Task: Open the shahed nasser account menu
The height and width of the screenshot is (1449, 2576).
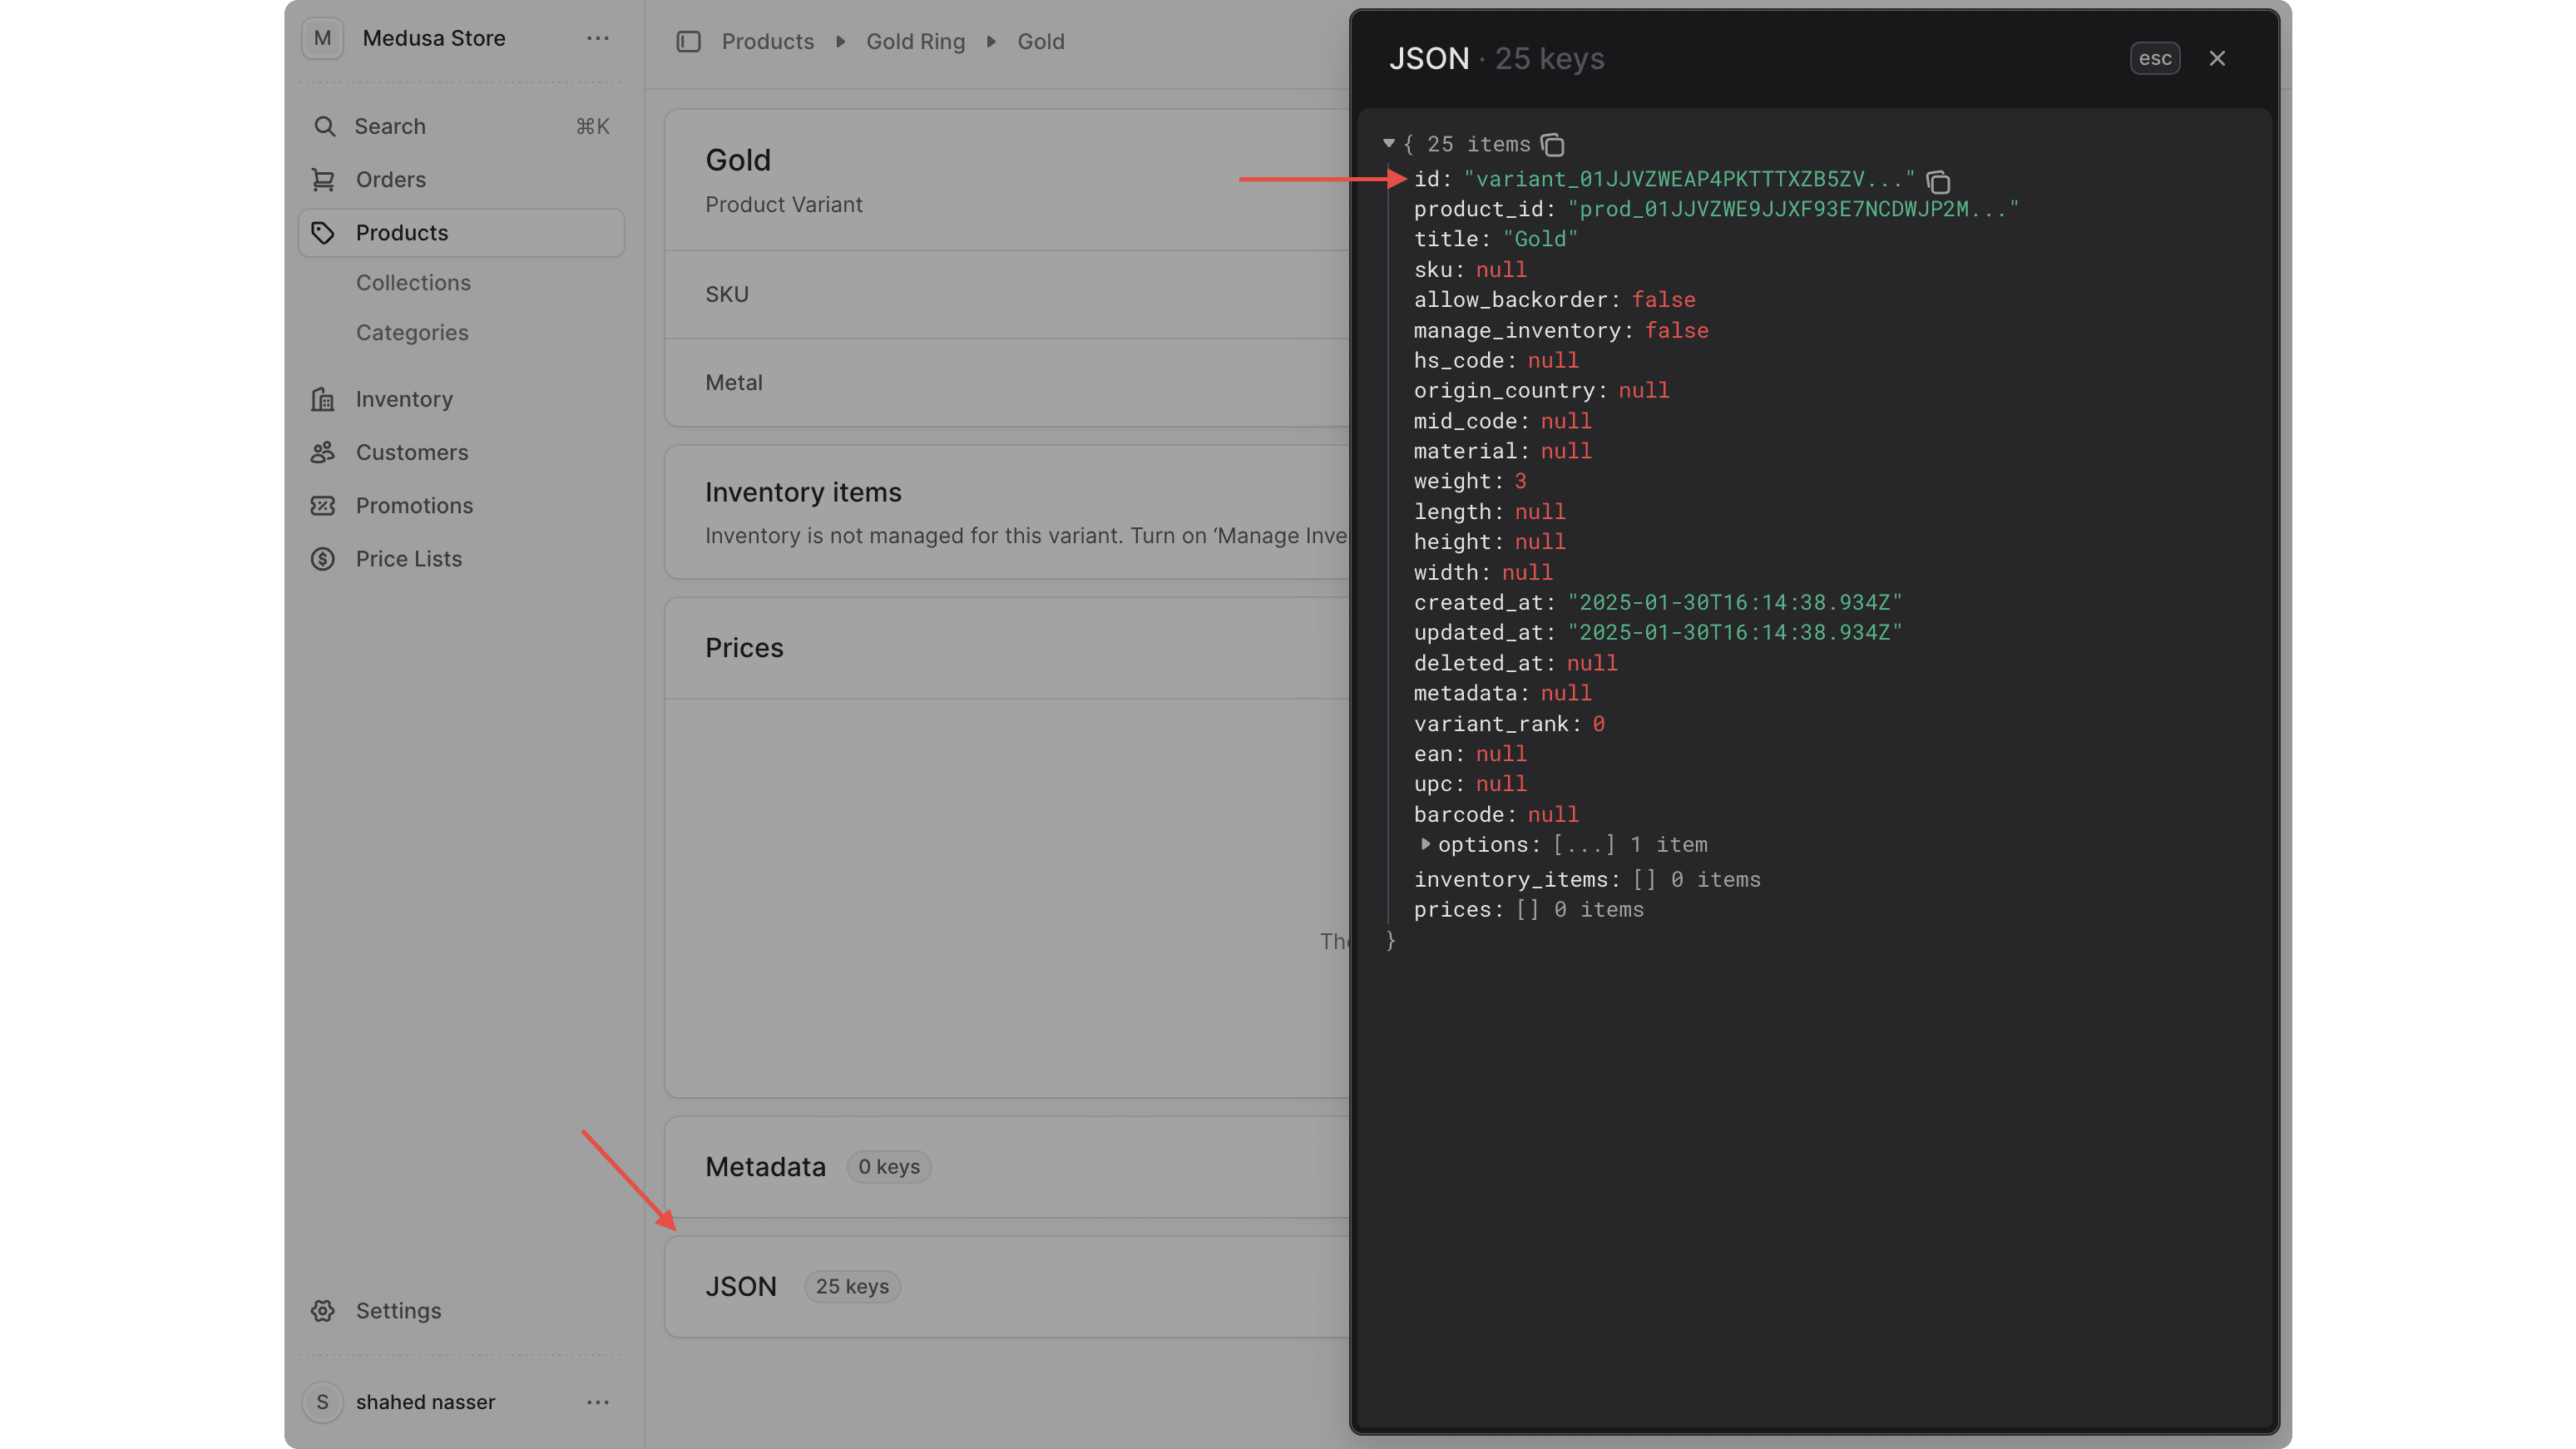Action: pos(598,1402)
